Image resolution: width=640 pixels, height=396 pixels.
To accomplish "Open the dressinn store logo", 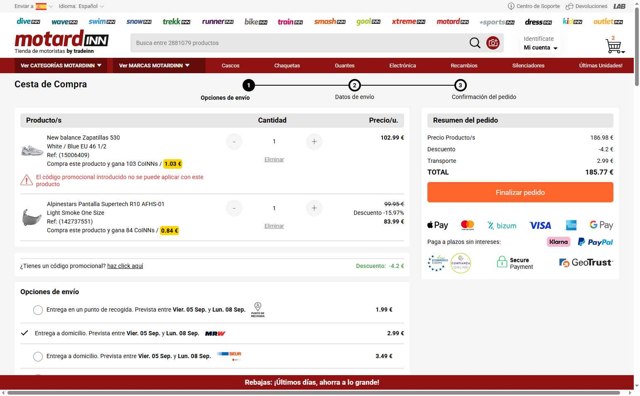I will tap(538, 22).
